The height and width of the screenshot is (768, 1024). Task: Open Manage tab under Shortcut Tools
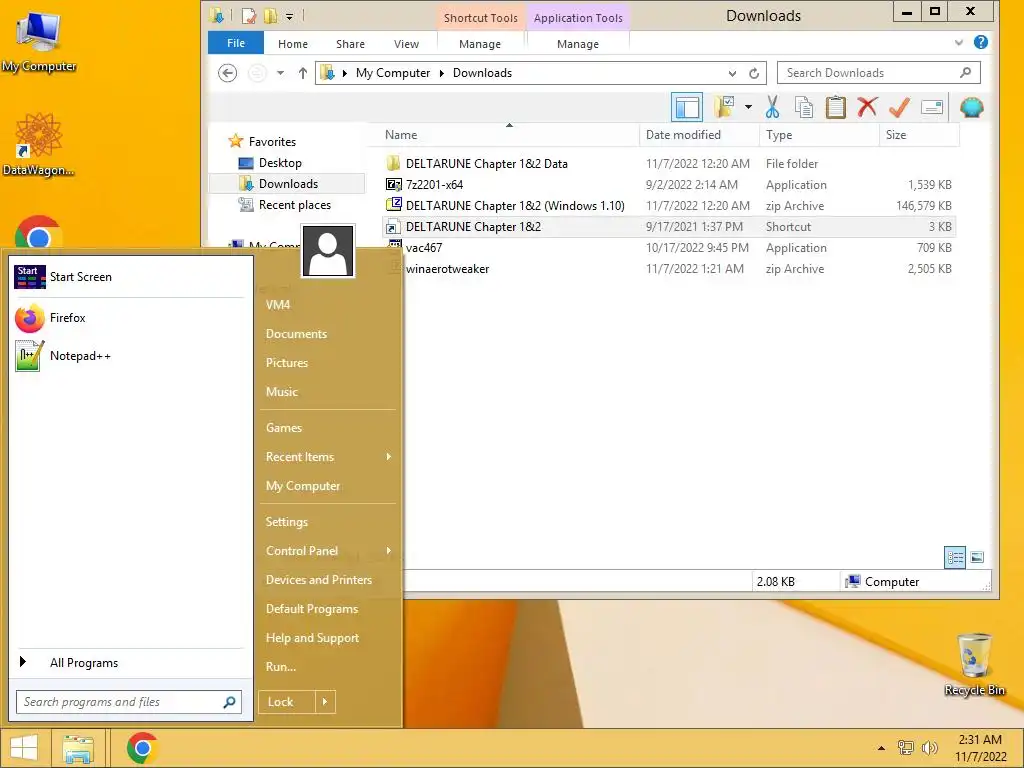(x=480, y=44)
